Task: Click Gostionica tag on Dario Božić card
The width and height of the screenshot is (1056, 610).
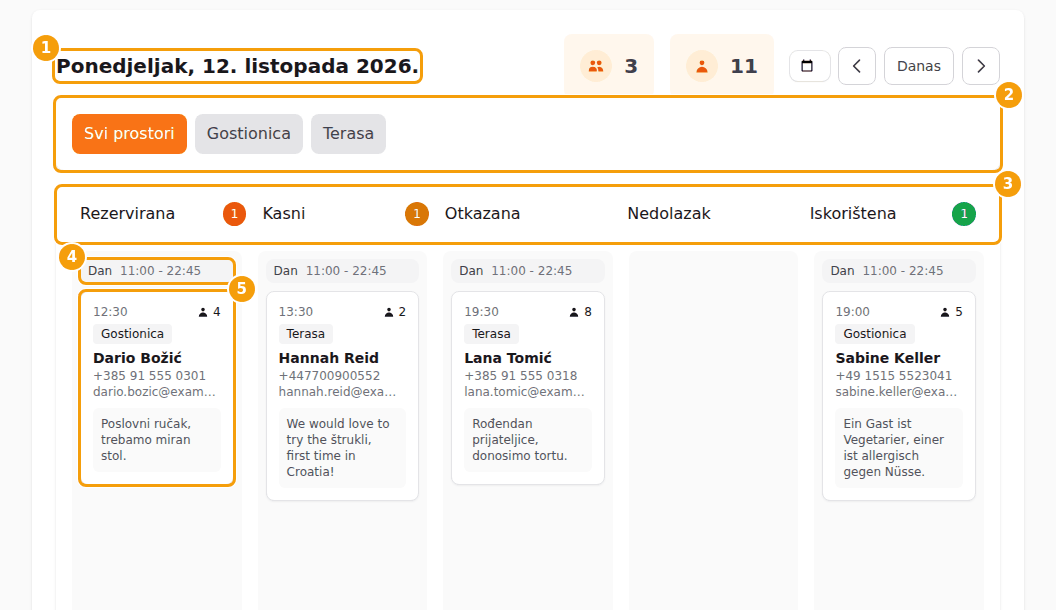Action: coord(132,334)
